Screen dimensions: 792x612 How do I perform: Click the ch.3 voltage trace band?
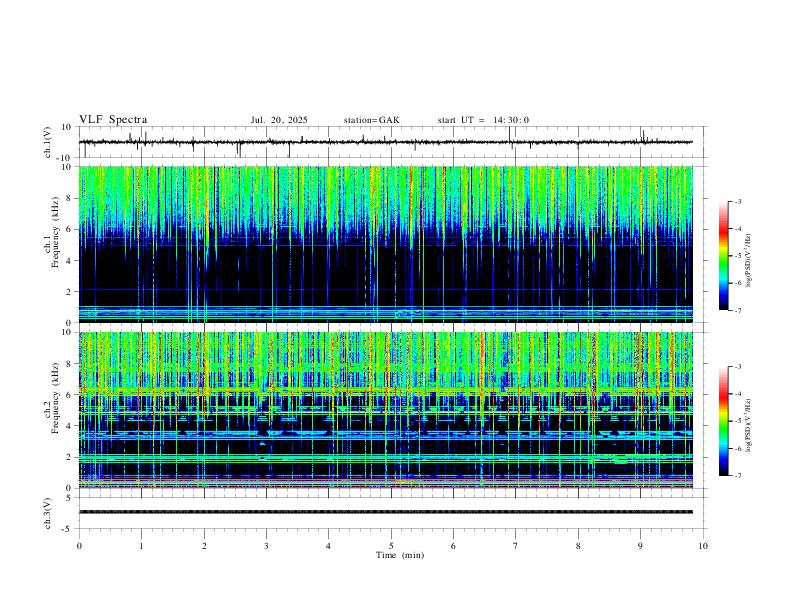coord(386,512)
